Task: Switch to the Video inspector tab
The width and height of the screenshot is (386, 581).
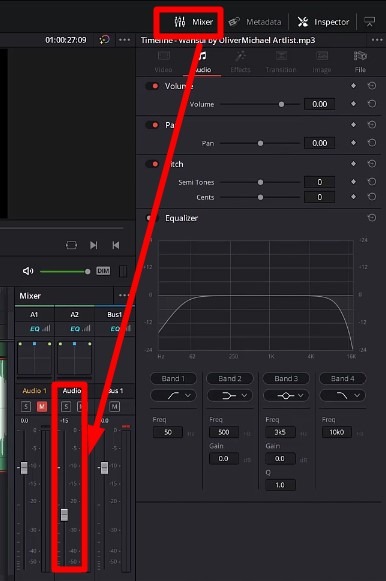Action: click(163, 62)
